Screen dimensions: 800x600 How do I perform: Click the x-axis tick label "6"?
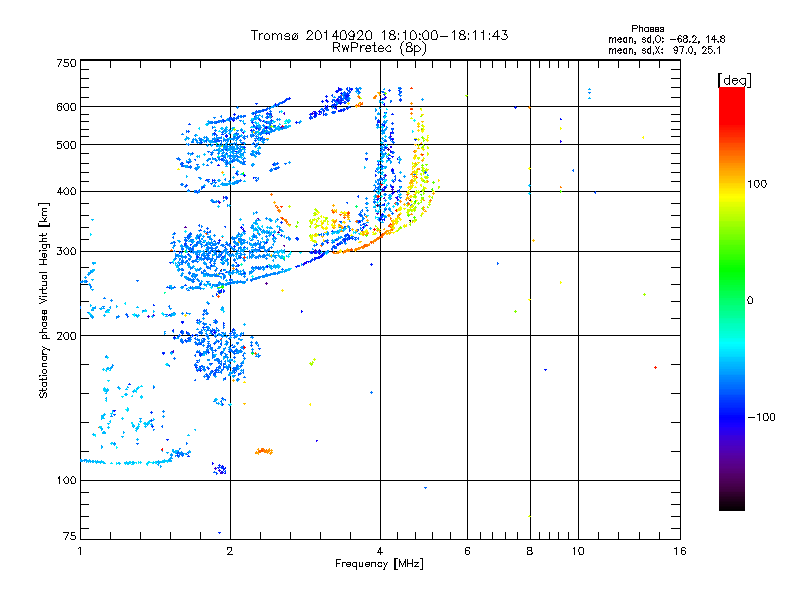[x=467, y=551]
